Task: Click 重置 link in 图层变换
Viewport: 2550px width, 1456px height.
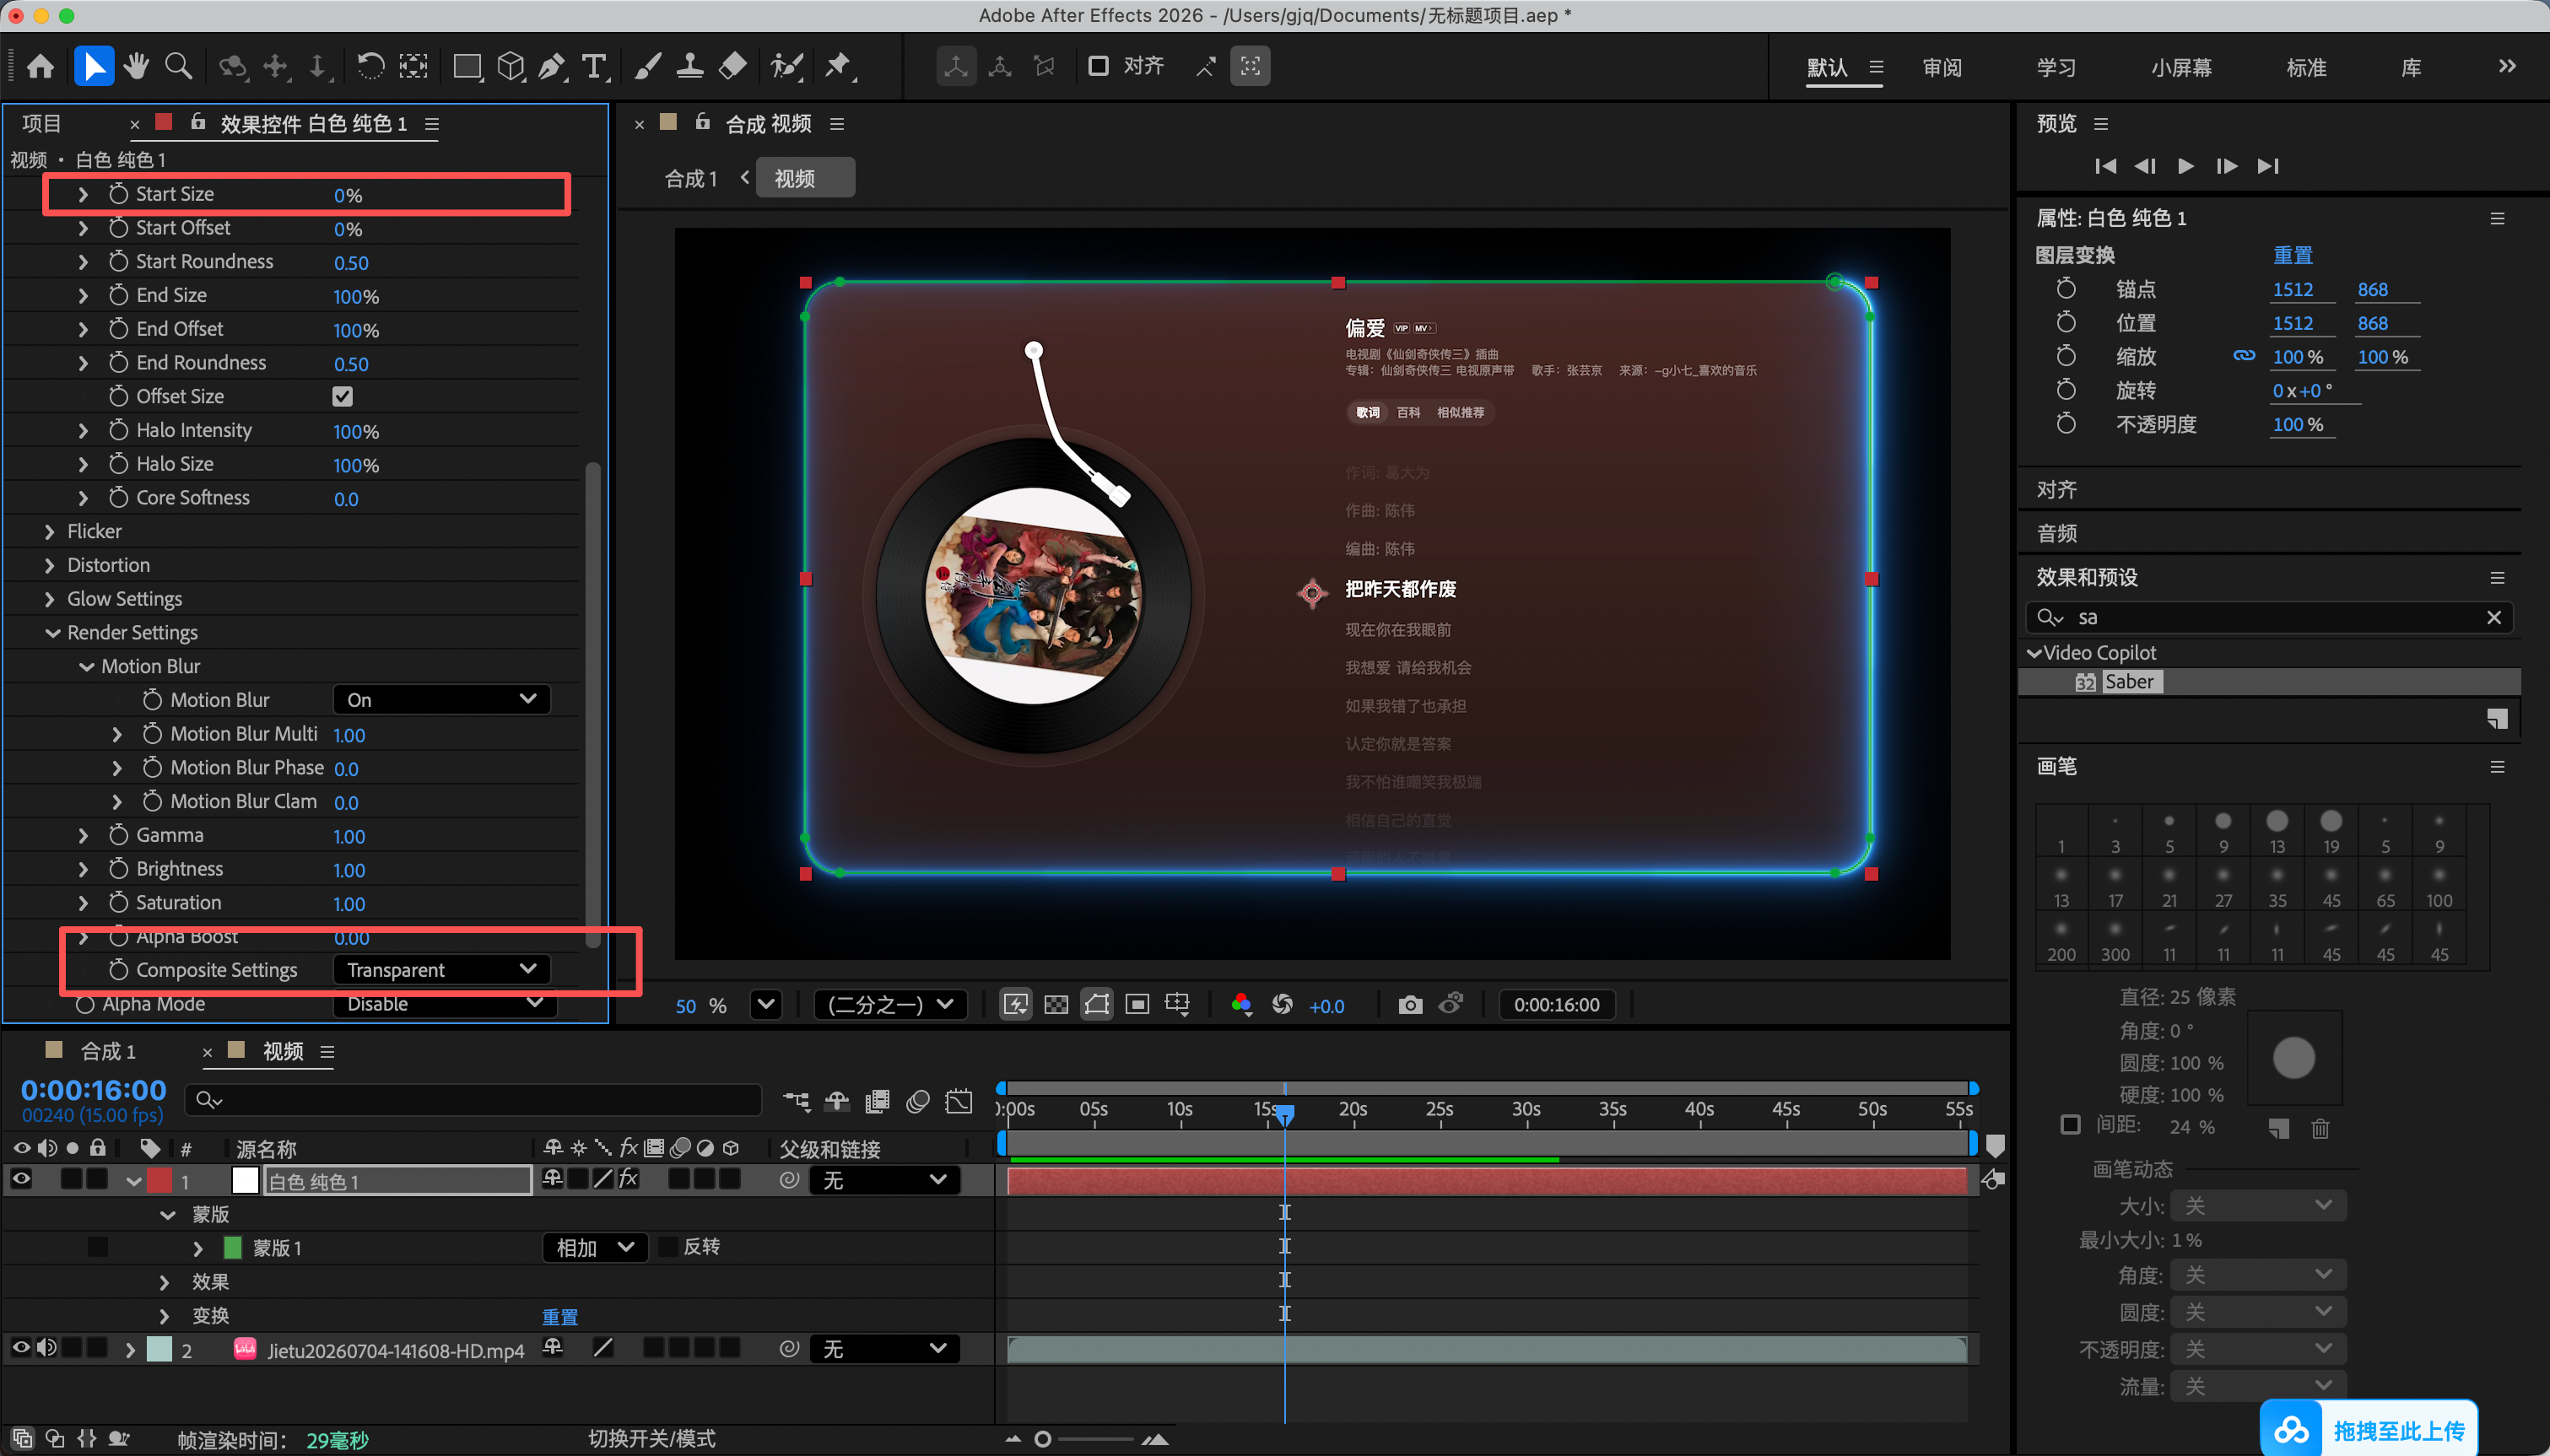Action: pyautogui.click(x=2292, y=255)
